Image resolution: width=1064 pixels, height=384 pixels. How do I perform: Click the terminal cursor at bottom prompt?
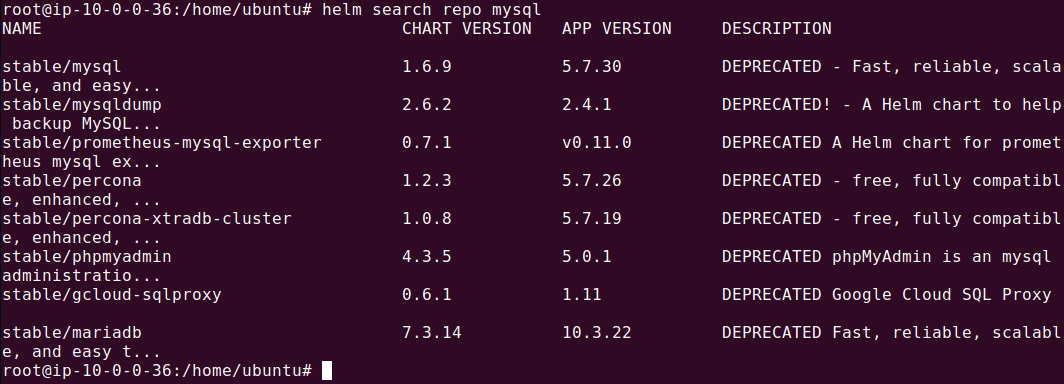click(x=327, y=370)
